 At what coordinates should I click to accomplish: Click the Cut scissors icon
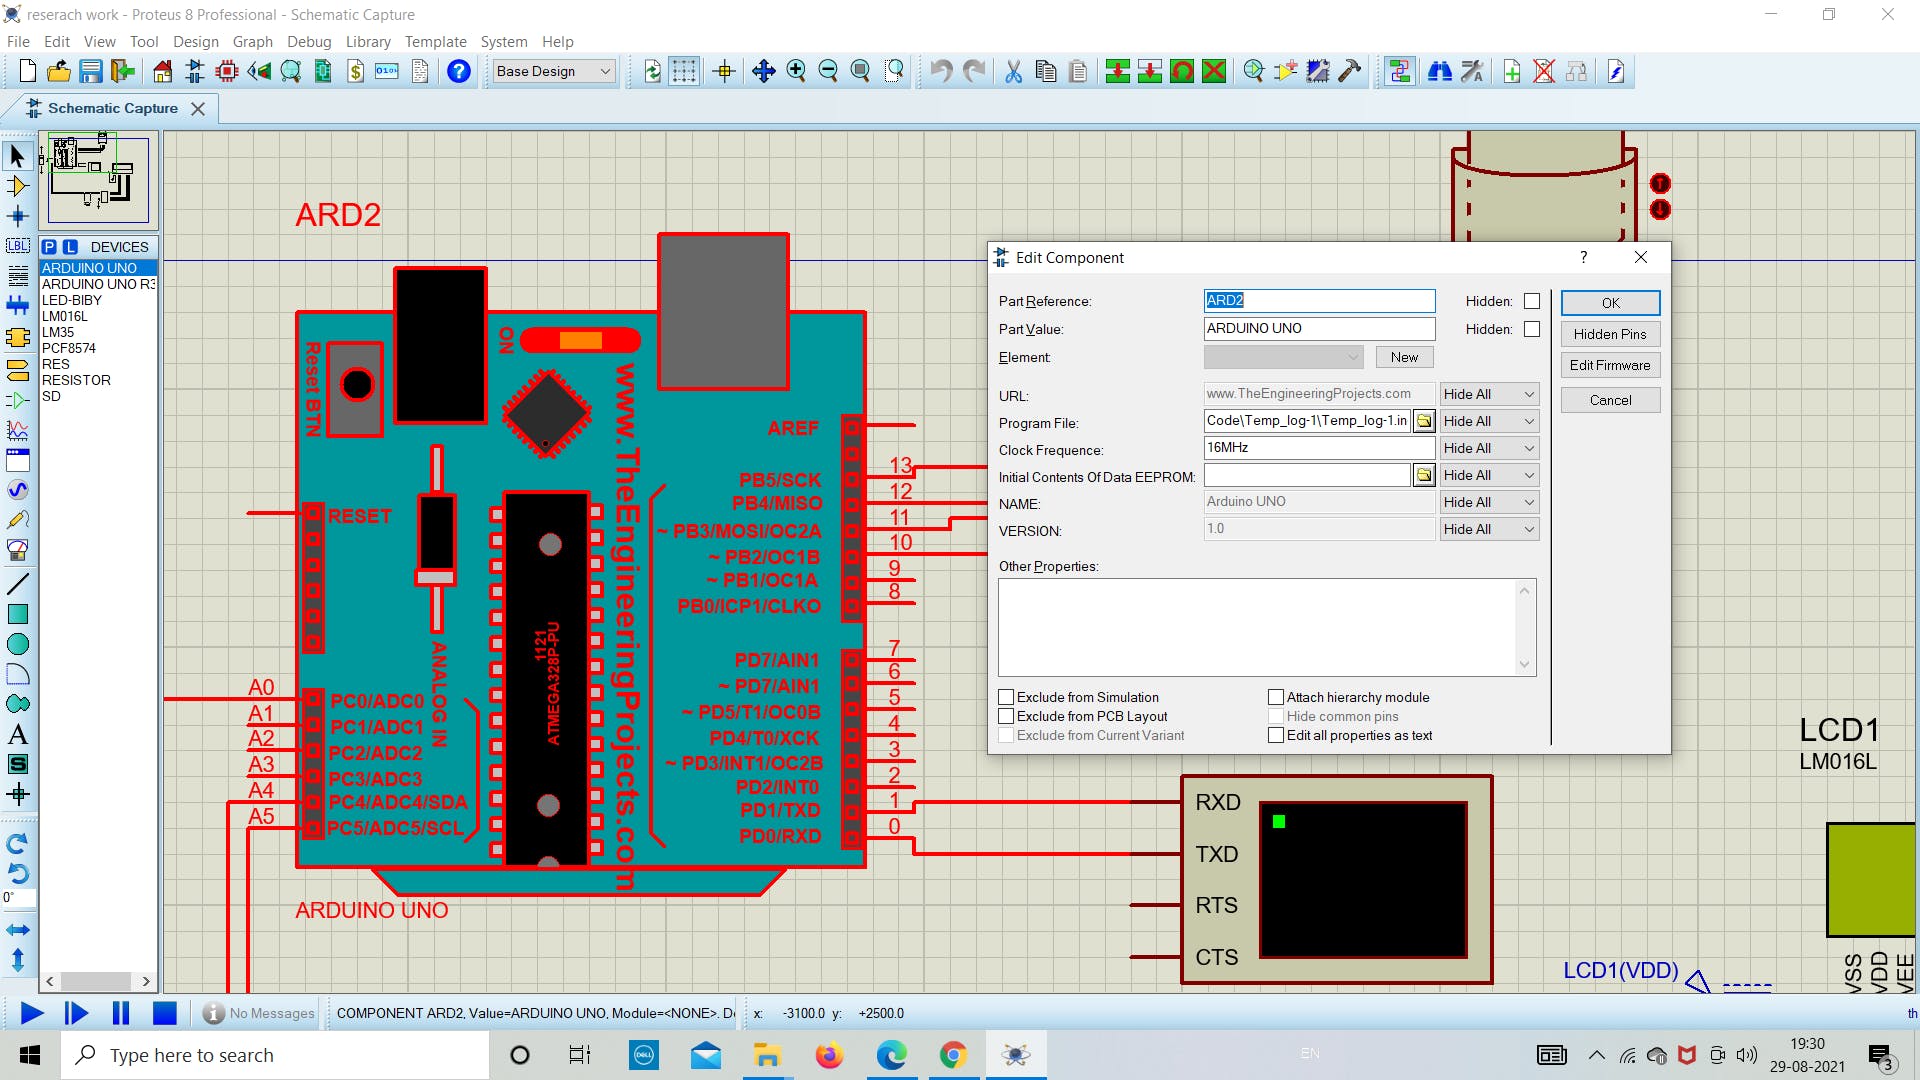[1014, 71]
